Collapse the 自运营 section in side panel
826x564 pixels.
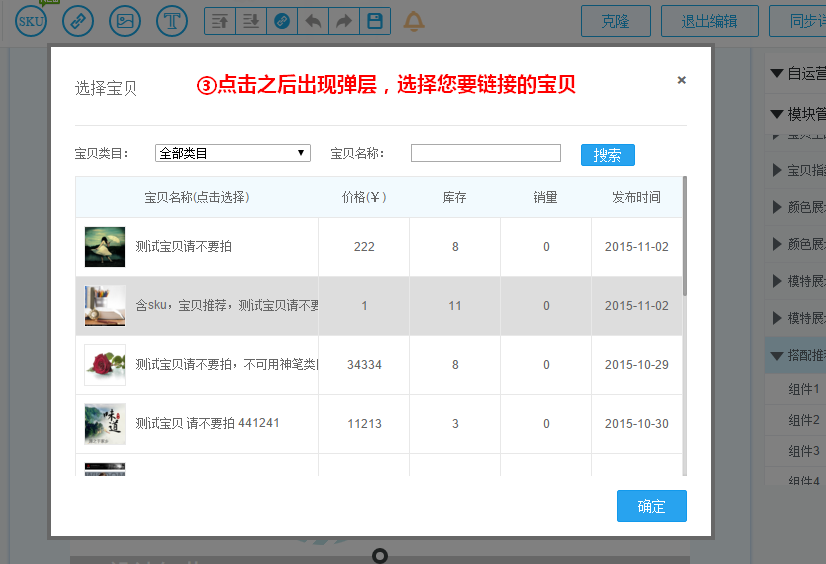point(776,73)
